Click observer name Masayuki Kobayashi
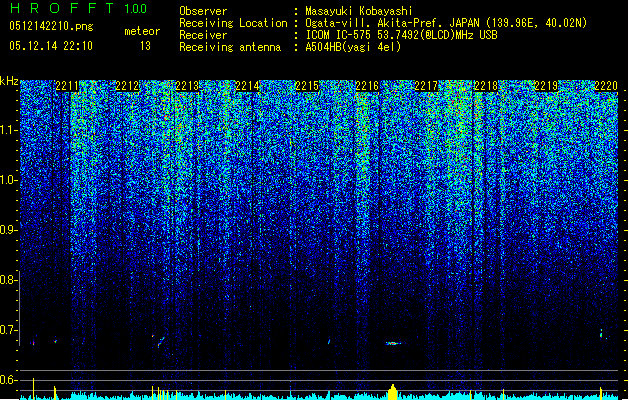 (x=359, y=11)
